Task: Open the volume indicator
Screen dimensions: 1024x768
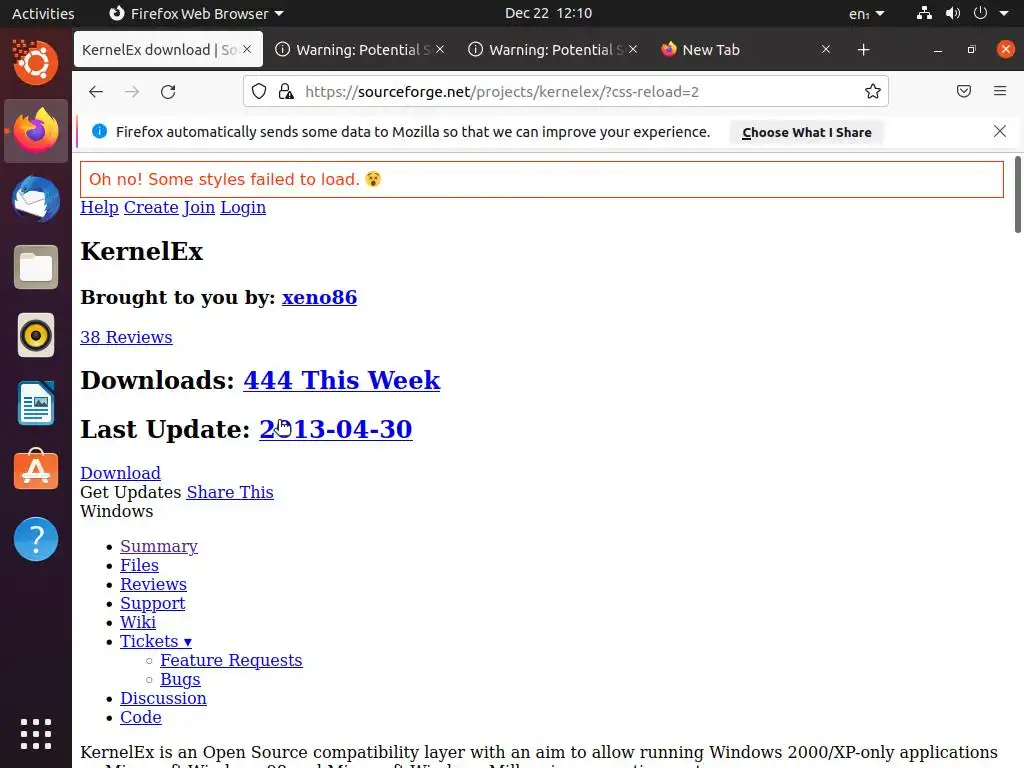Action: click(x=953, y=13)
